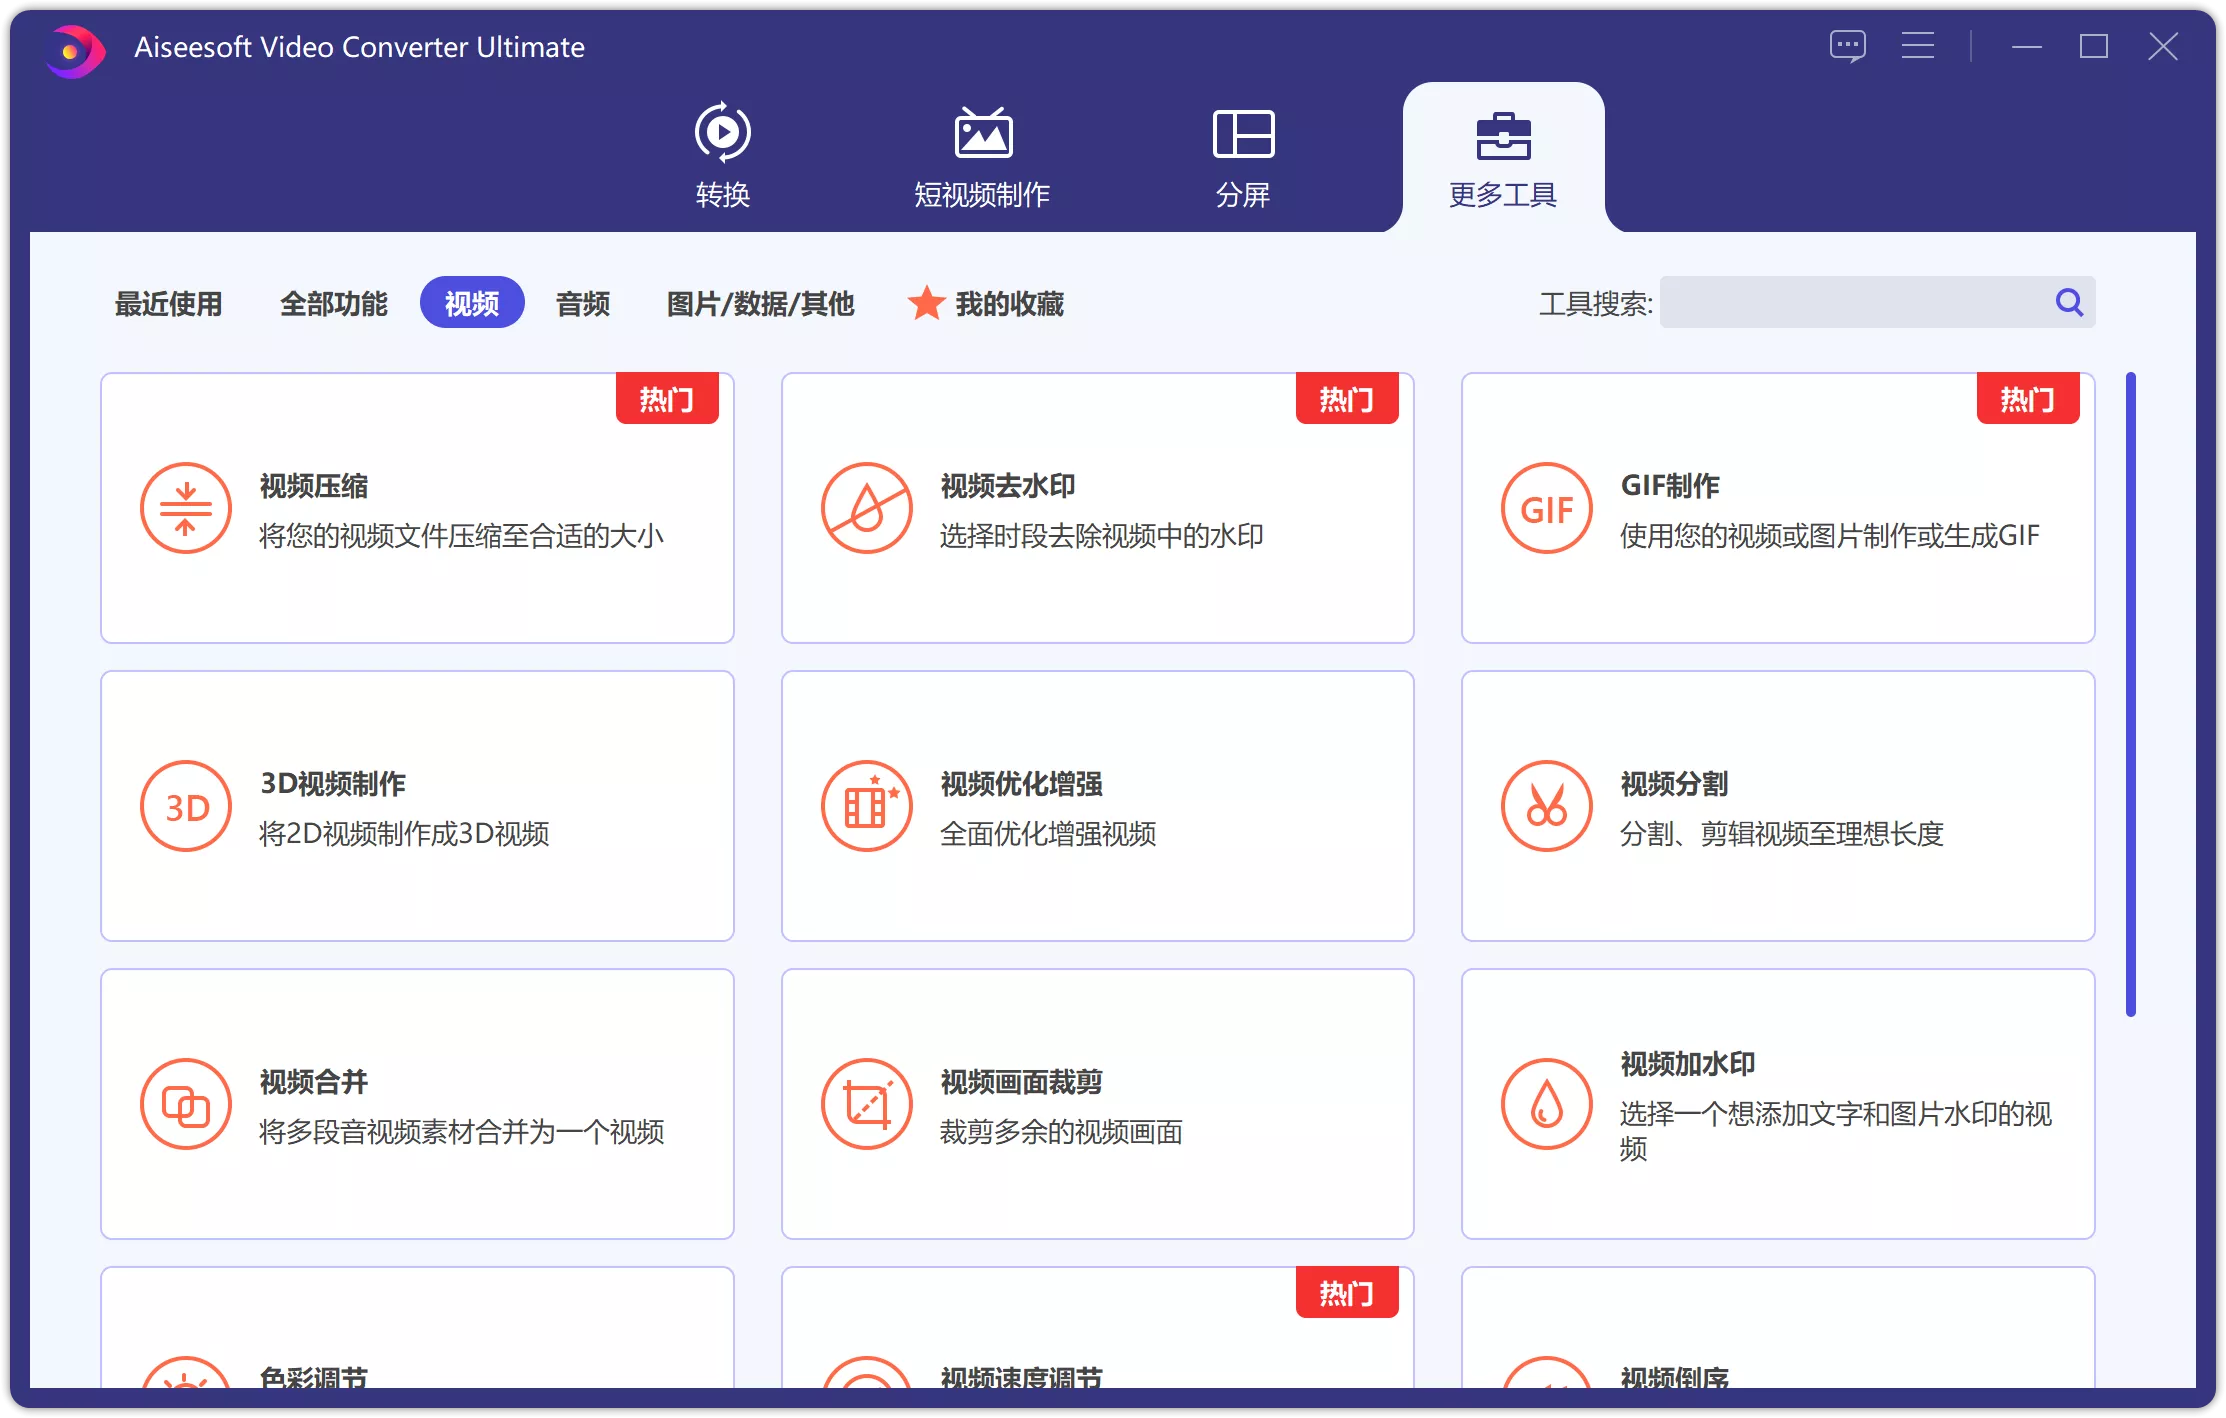Click the 视频速度调节 card title
Viewport: 2226px width, 1418px height.
tap(1021, 1377)
